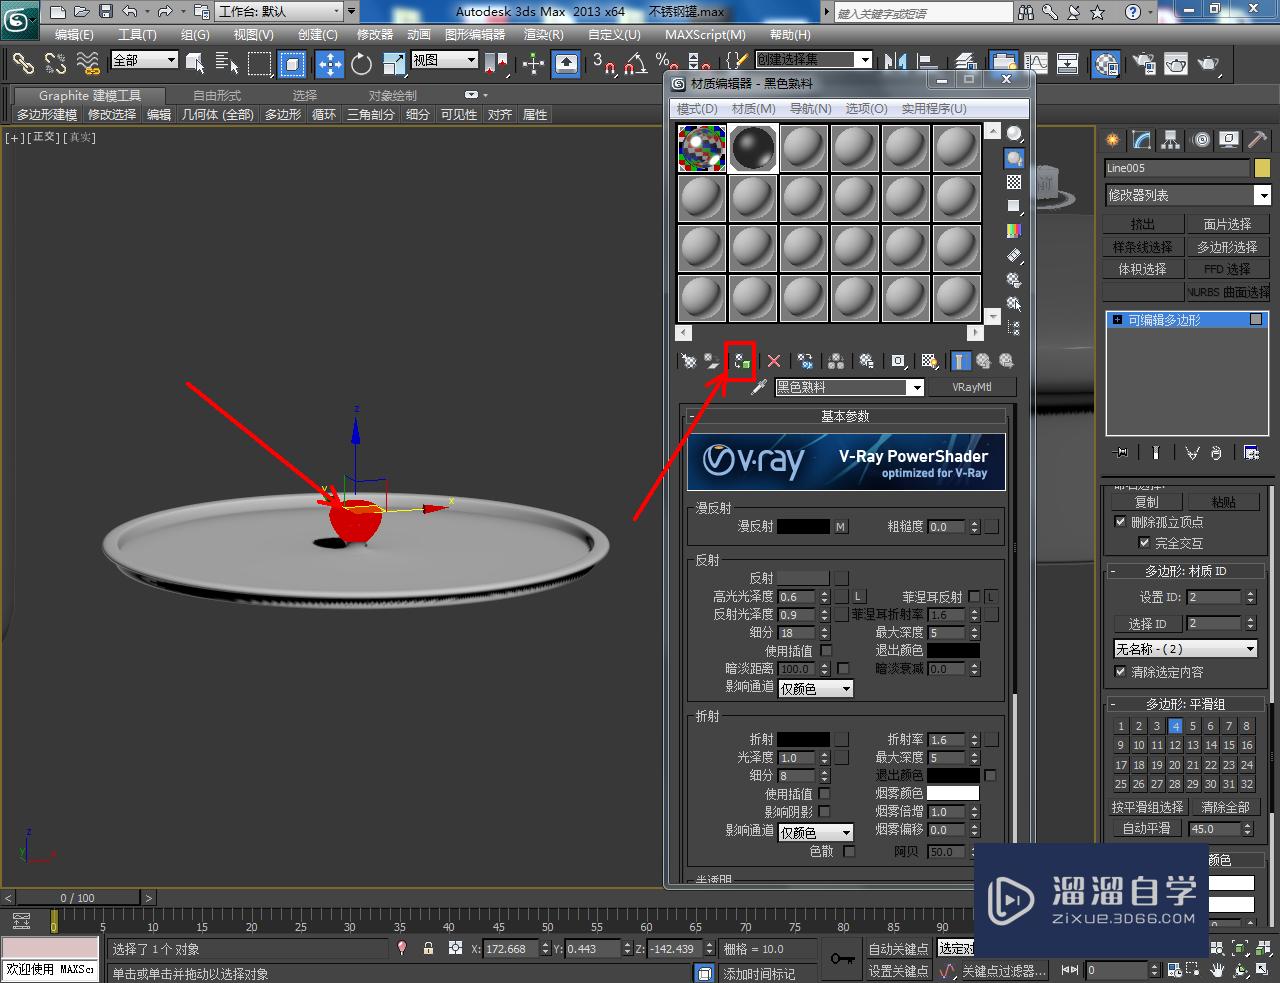Expand the 可编辑多边形 stack entry
The height and width of the screenshot is (983, 1280).
point(1117,320)
